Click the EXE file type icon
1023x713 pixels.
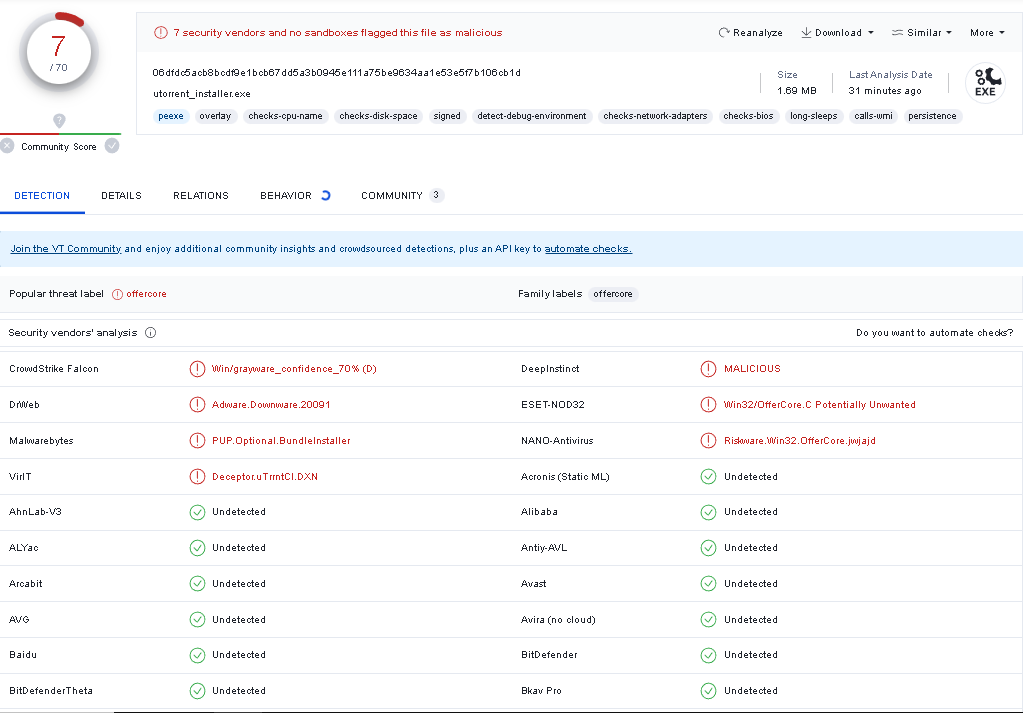pyautogui.click(x=985, y=82)
